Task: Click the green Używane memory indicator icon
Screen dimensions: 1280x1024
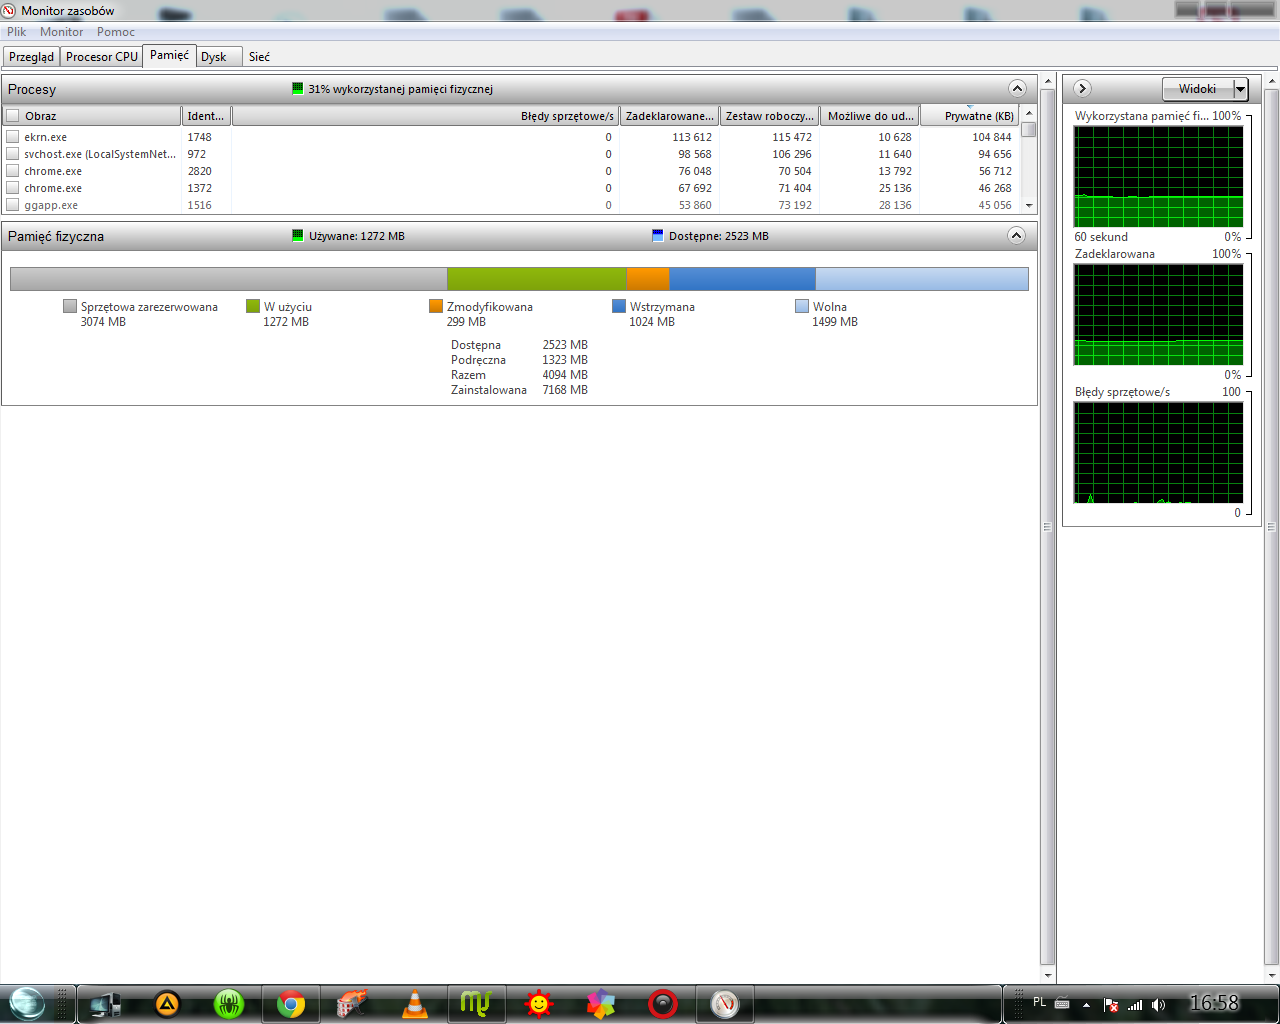Action: pos(297,236)
